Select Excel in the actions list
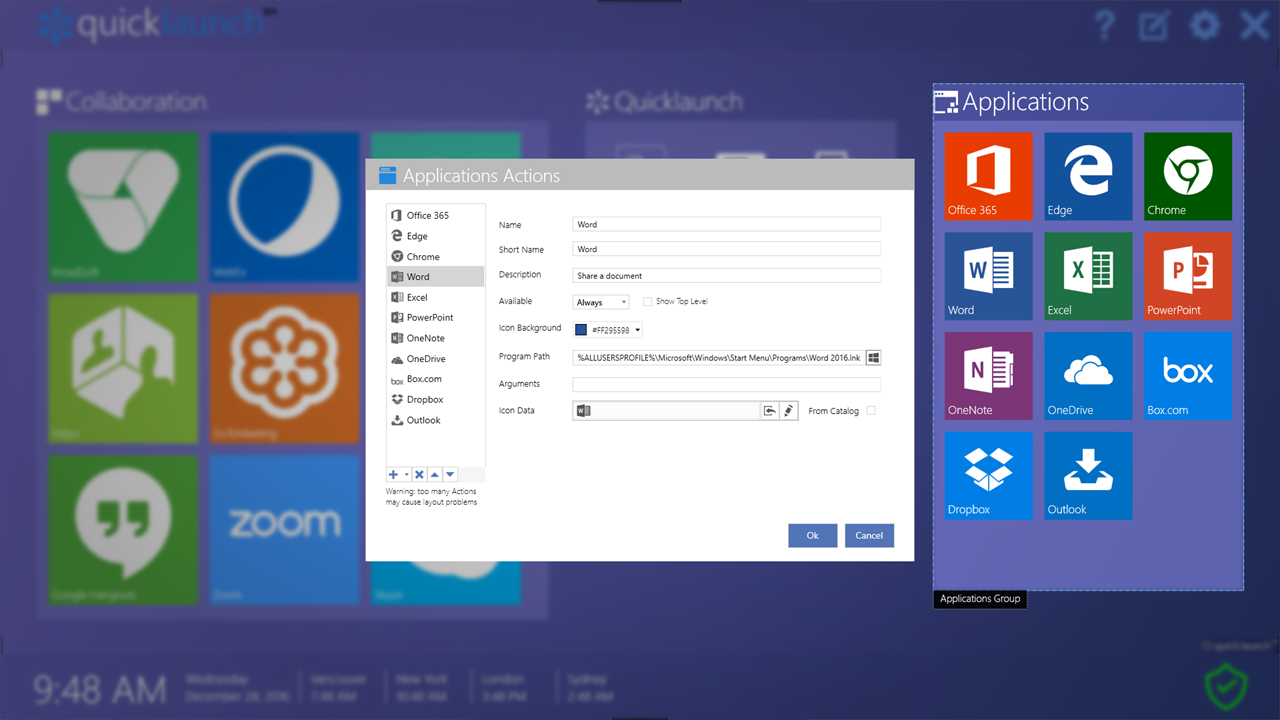The height and width of the screenshot is (720, 1280). click(436, 297)
